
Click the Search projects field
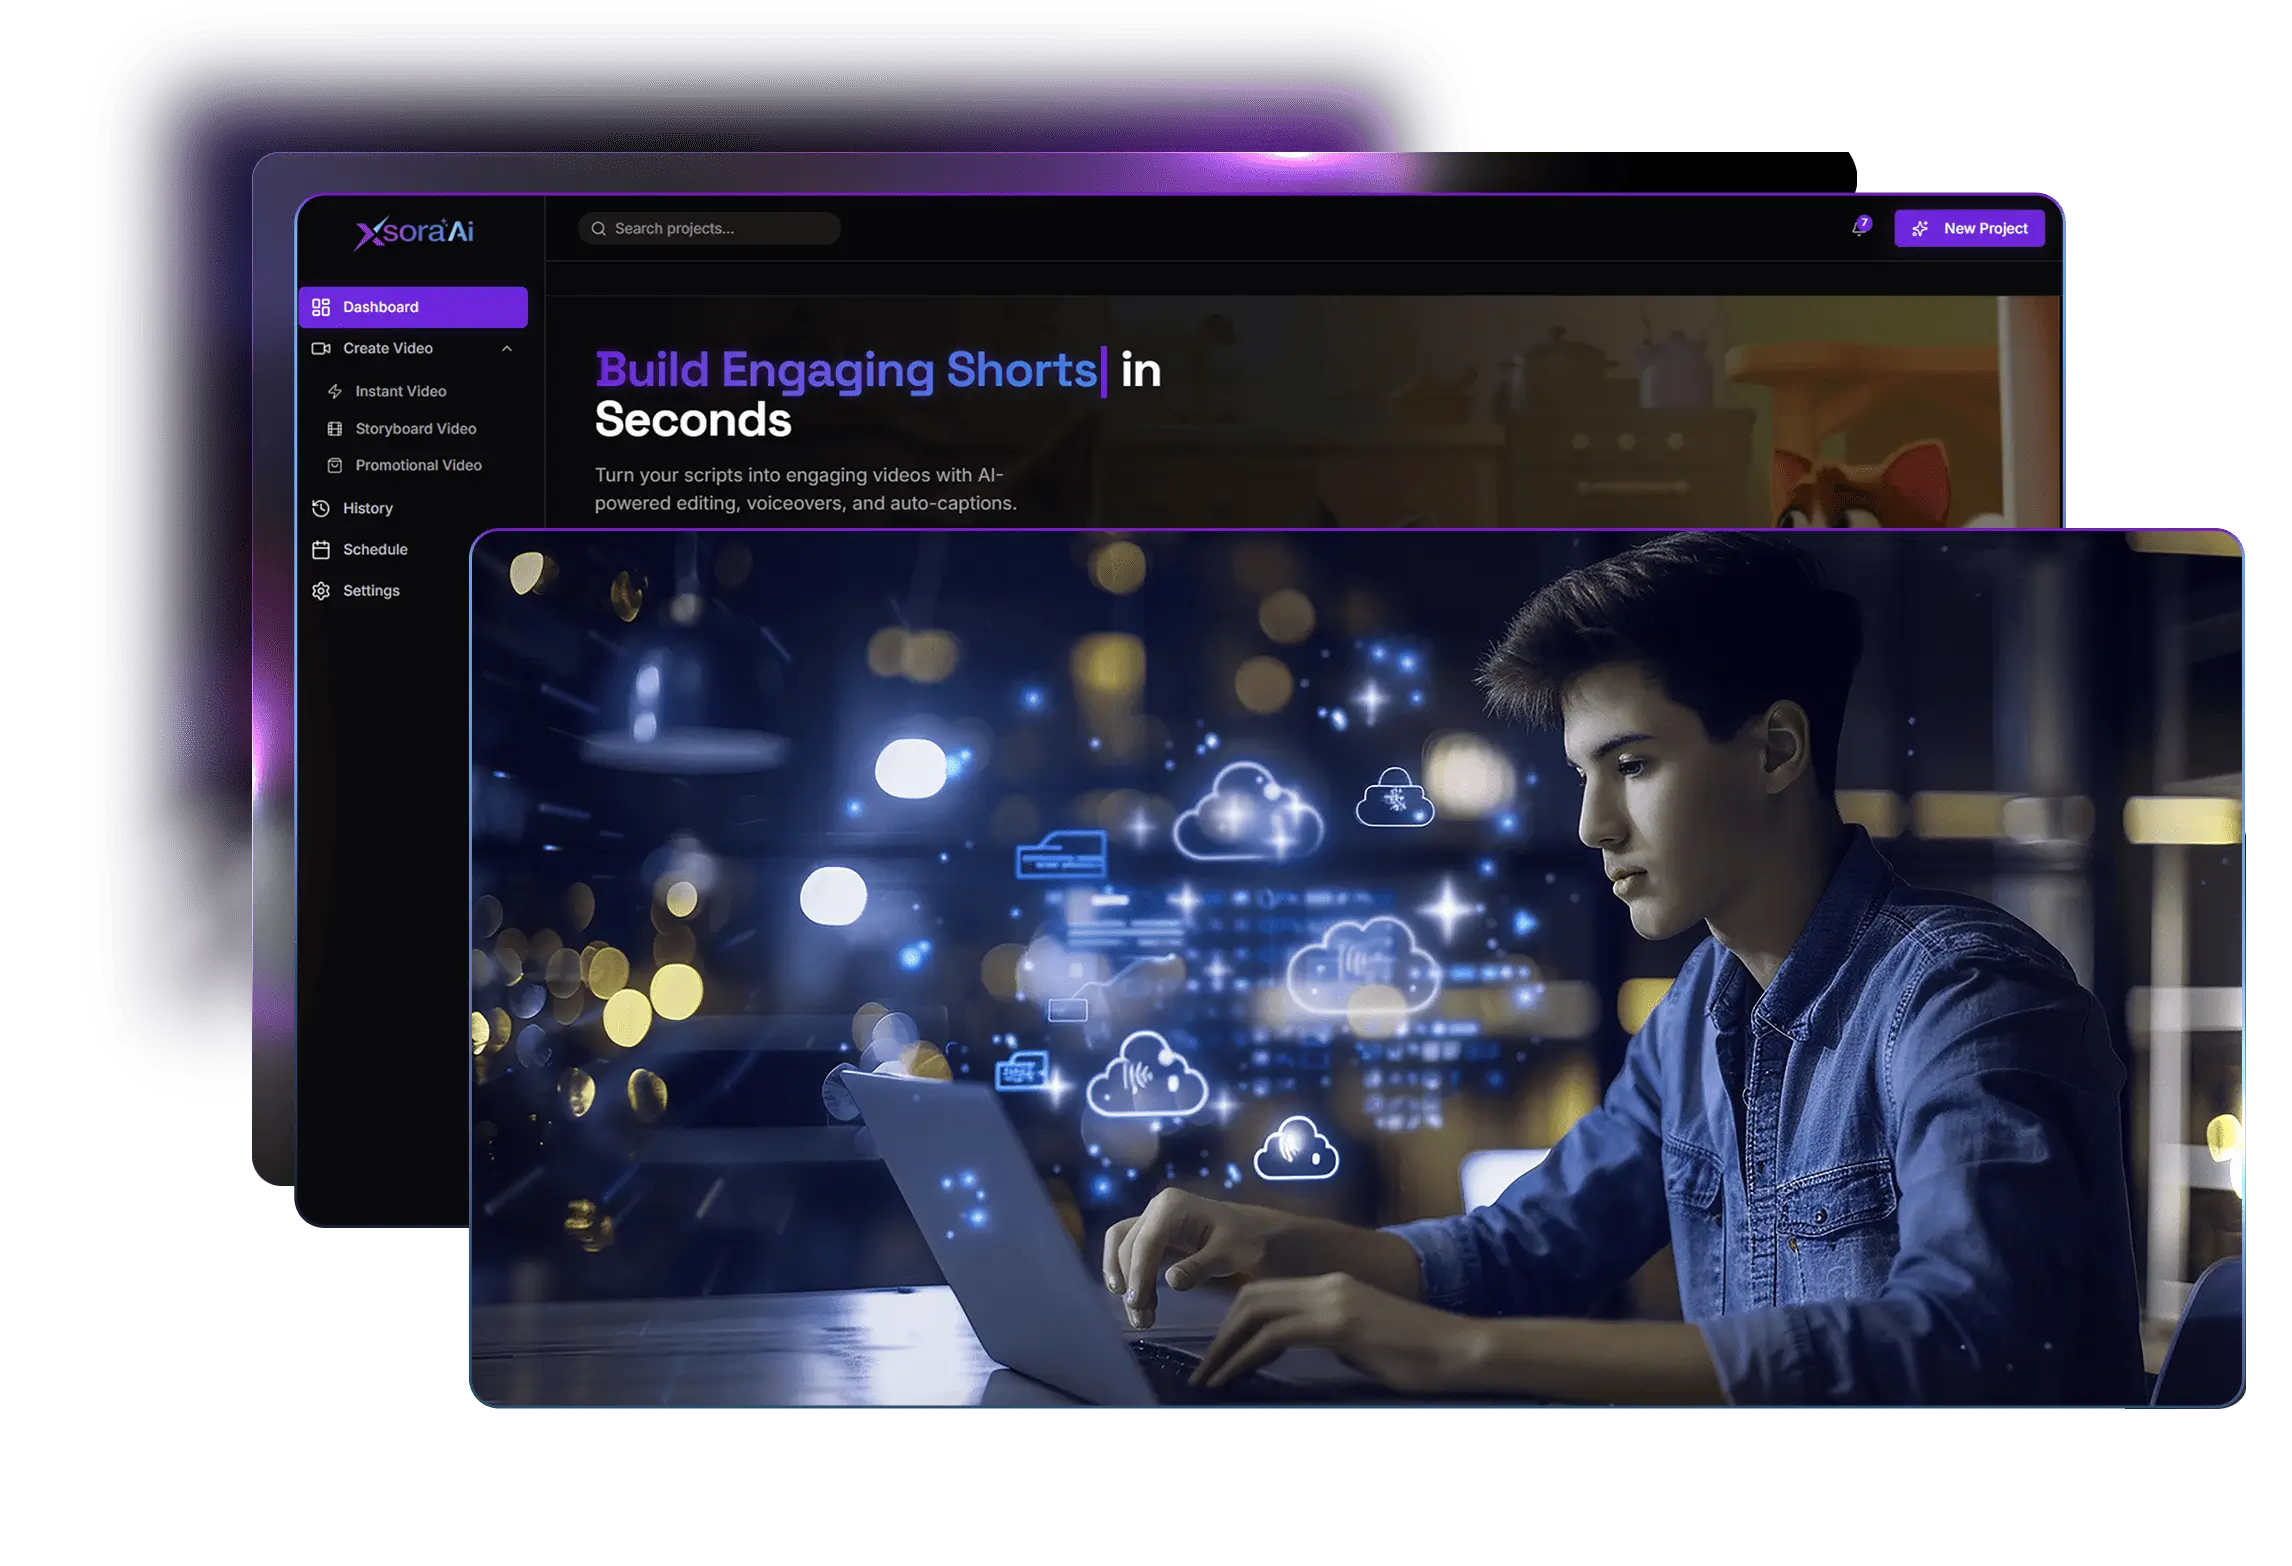click(x=709, y=228)
